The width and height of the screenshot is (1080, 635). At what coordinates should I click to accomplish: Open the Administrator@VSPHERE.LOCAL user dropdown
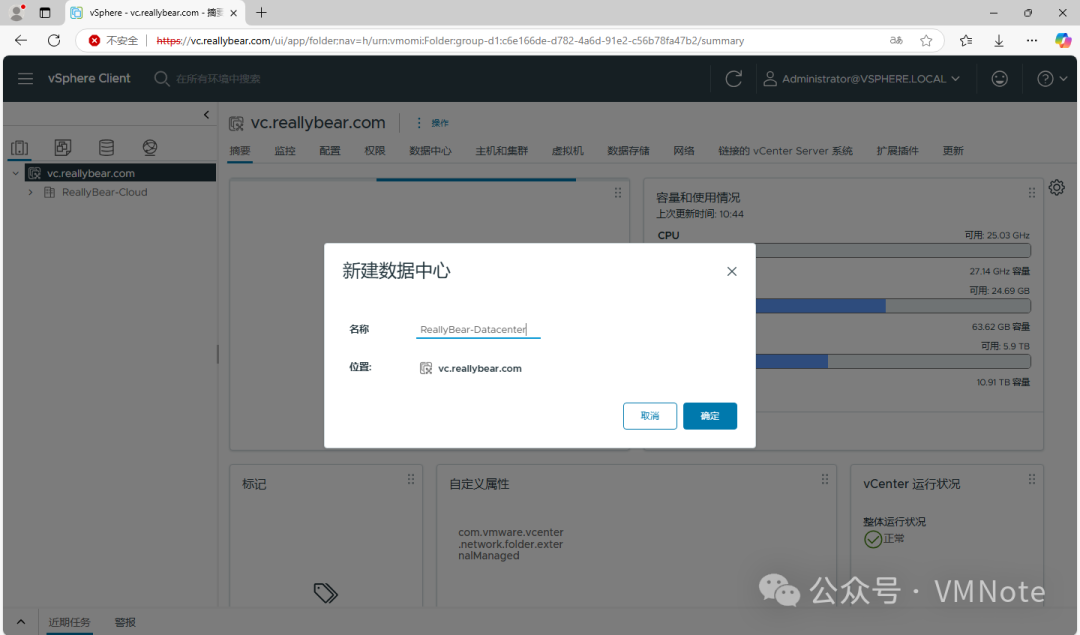[x=861, y=79]
